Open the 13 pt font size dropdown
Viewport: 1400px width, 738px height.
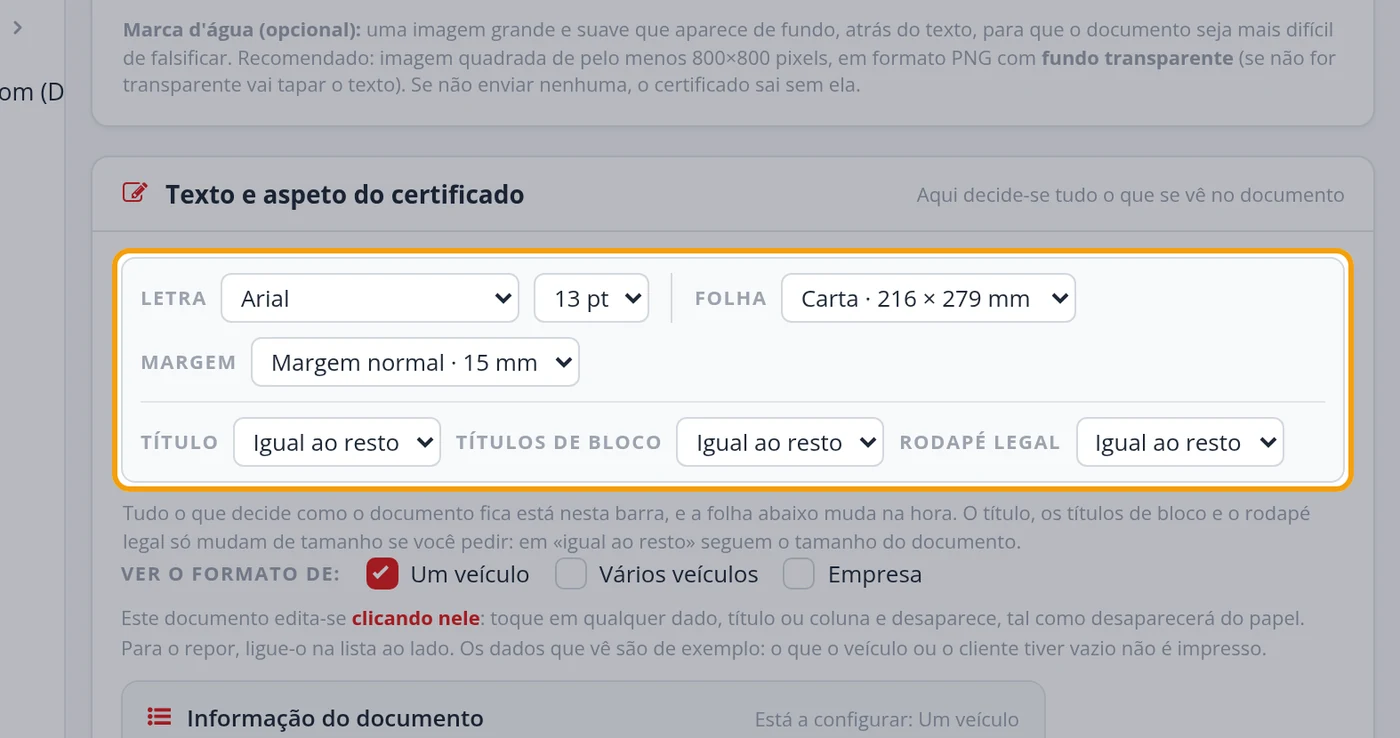coord(592,298)
